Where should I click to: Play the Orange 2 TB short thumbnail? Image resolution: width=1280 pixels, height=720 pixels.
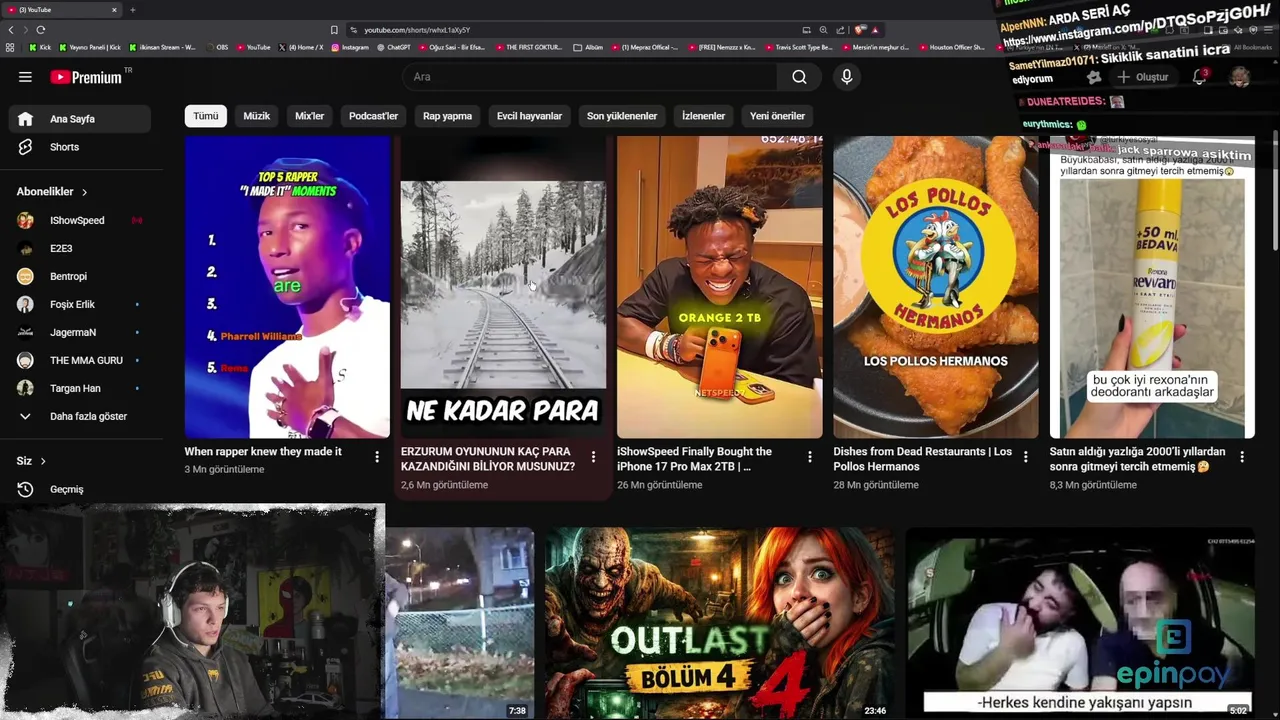720,287
